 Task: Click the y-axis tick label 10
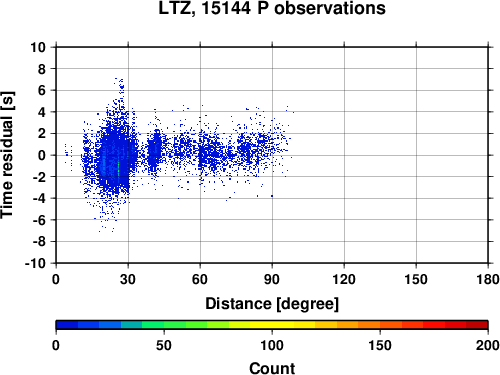tap(38, 47)
